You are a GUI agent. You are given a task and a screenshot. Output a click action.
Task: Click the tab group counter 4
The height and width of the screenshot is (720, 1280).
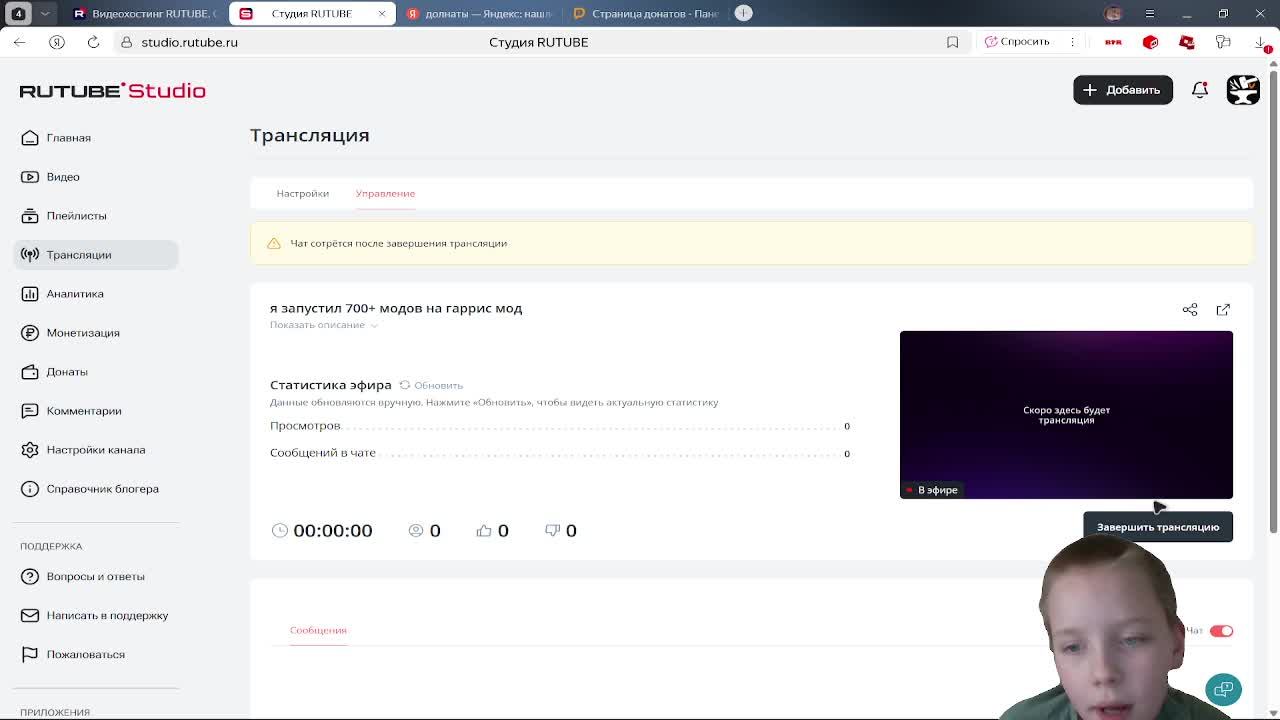coord(18,13)
